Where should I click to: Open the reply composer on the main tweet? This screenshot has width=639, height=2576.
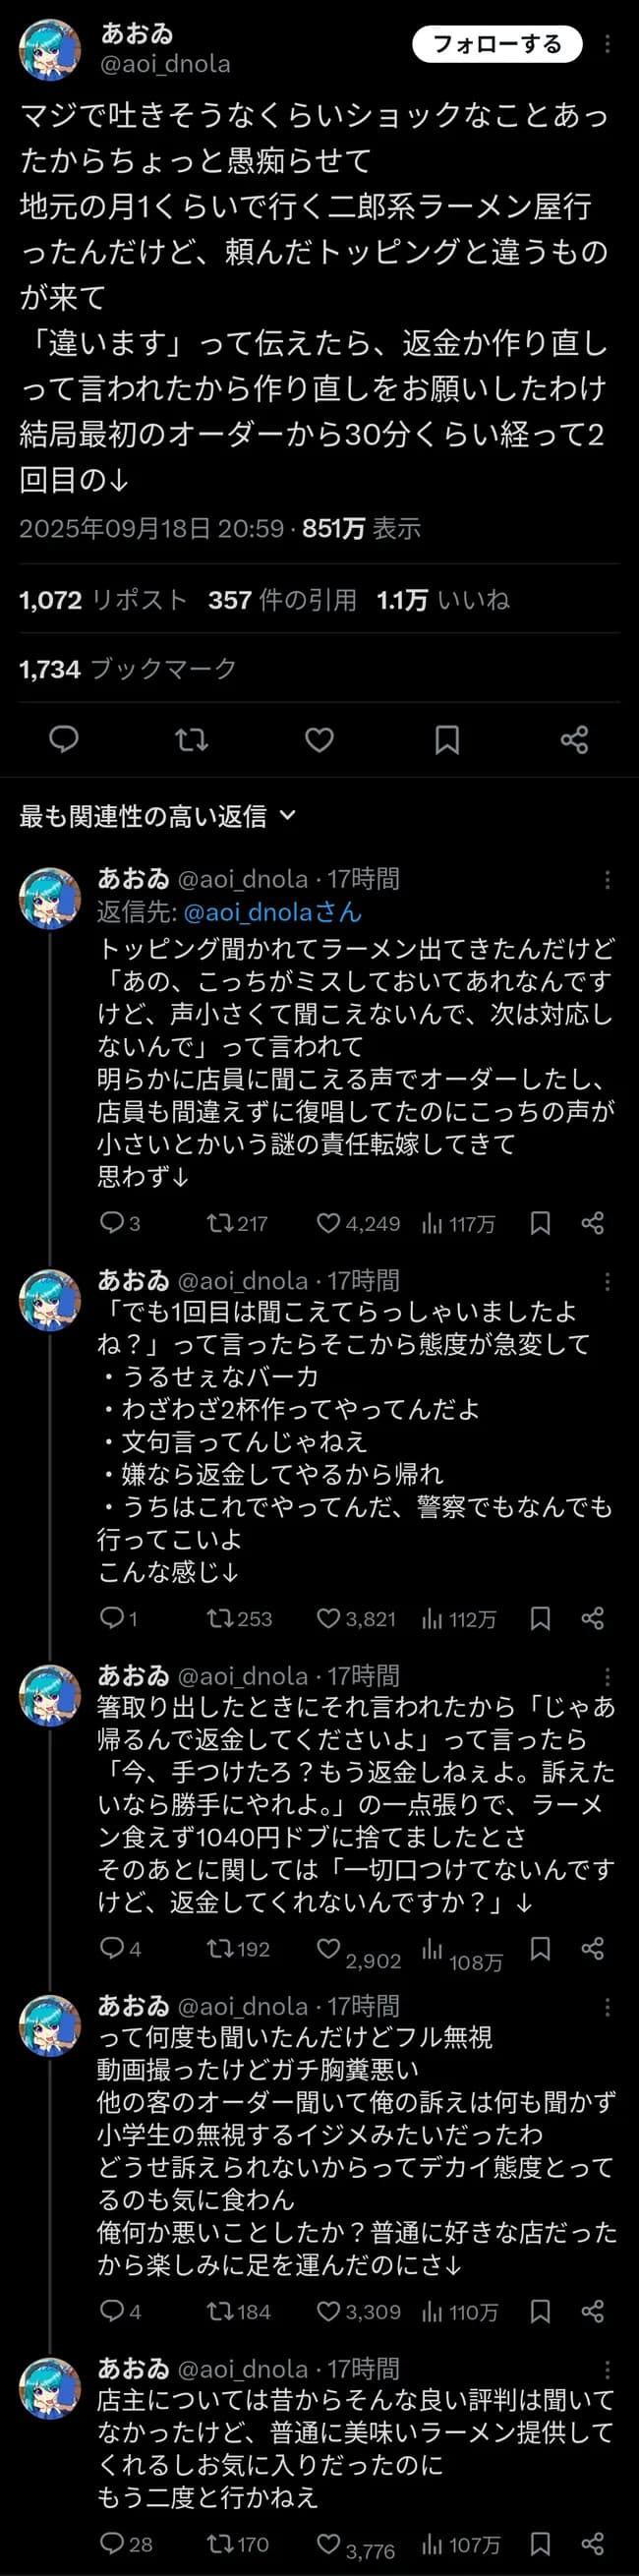[63, 742]
